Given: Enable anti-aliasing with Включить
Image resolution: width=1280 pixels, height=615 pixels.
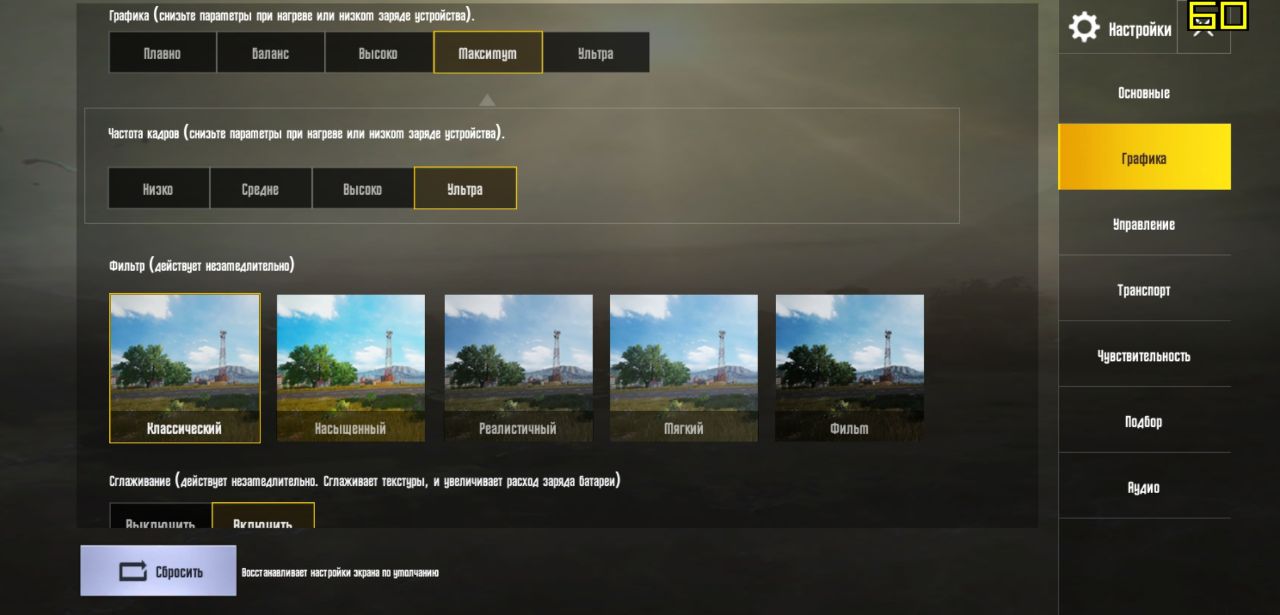Looking at the screenshot, I should 263,516.
